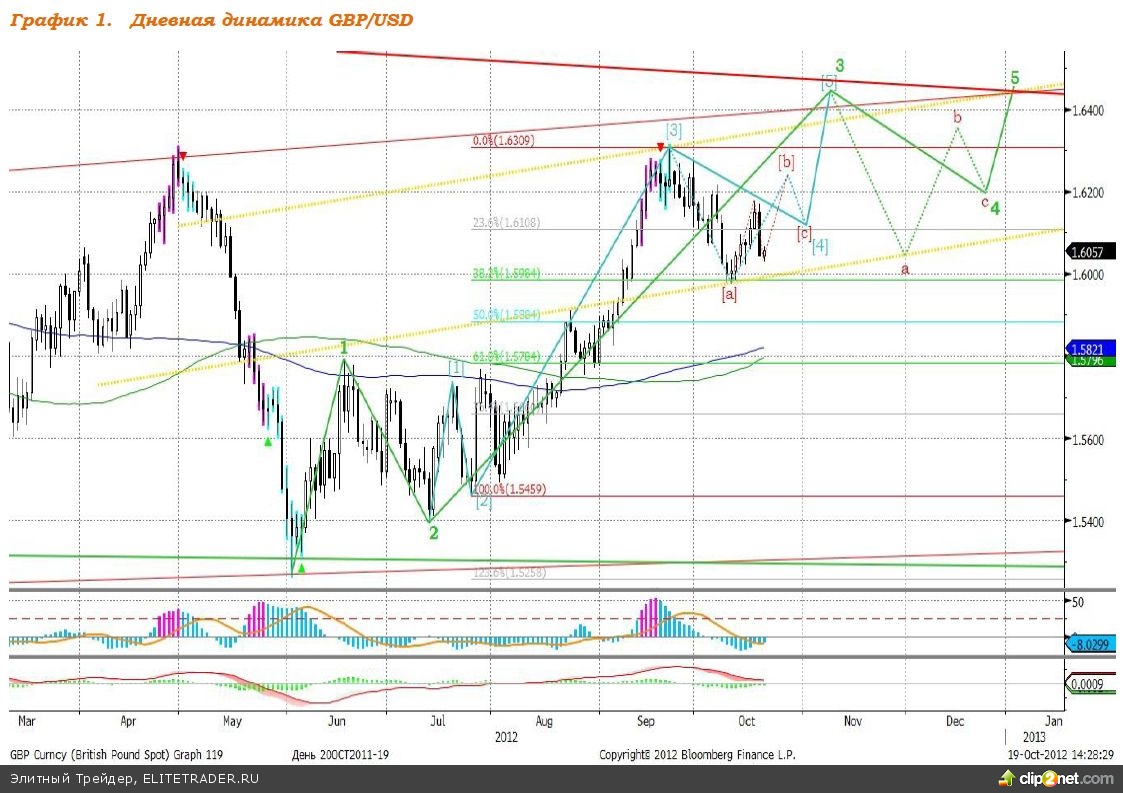Click the black 1.6057 current price tag
This screenshot has width=1123, height=793.
[1089, 253]
